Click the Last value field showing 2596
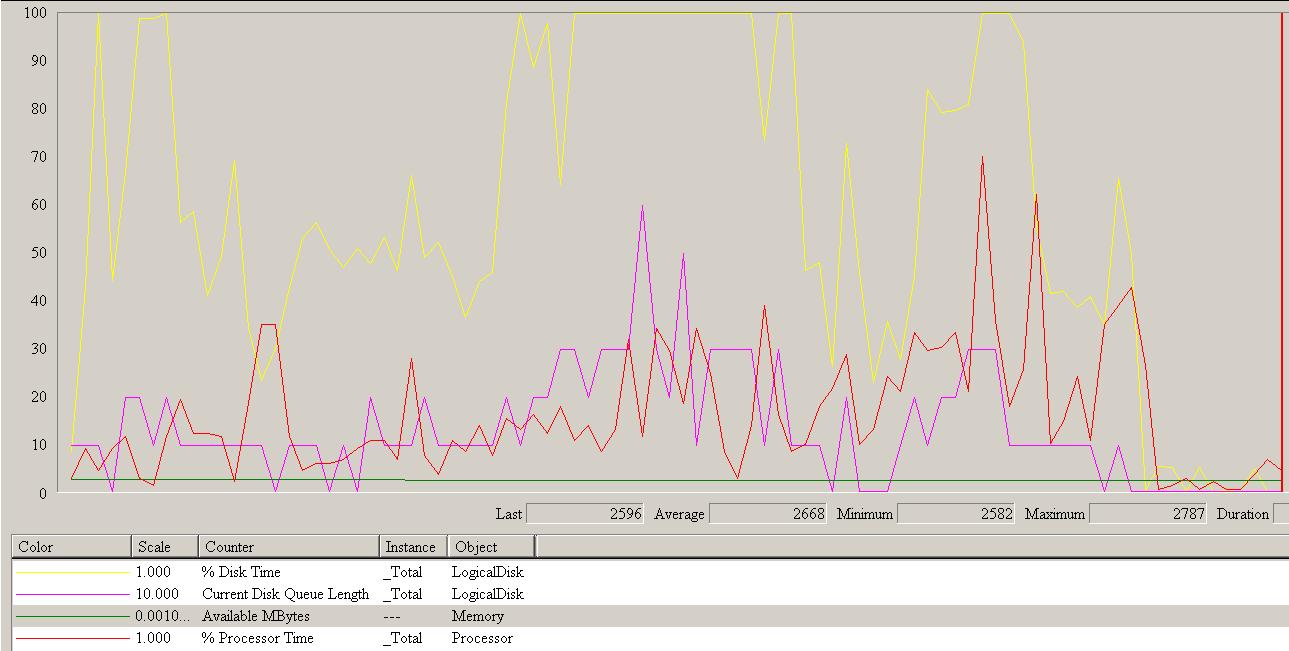1289x651 pixels. (585, 514)
